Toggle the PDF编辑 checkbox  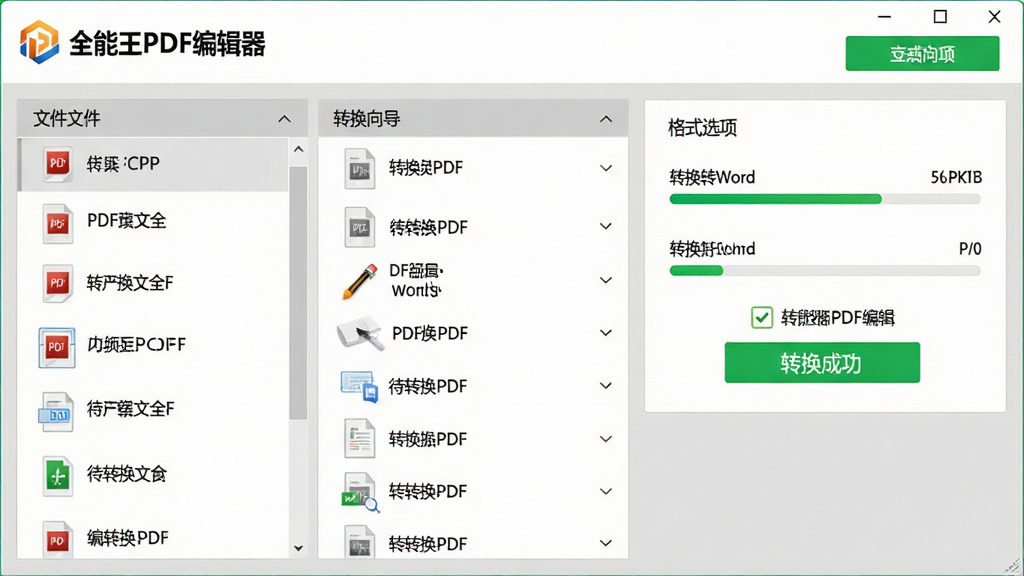[761, 317]
